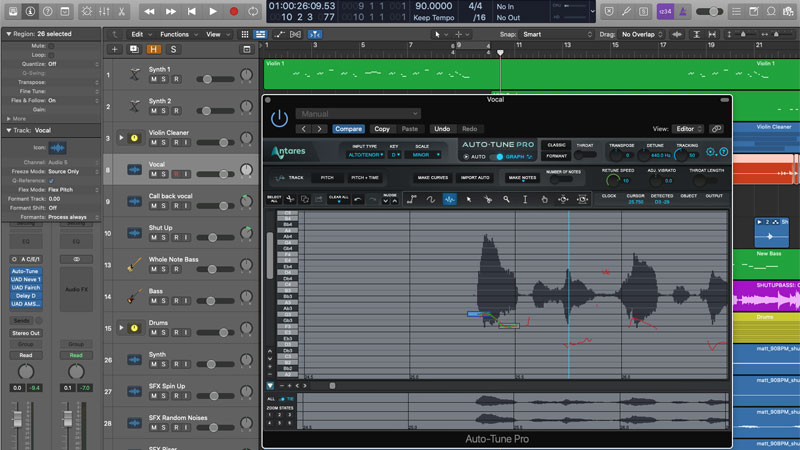Screen dimensions: 800x450
Task: Click the Make Curves button
Action: (432, 178)
